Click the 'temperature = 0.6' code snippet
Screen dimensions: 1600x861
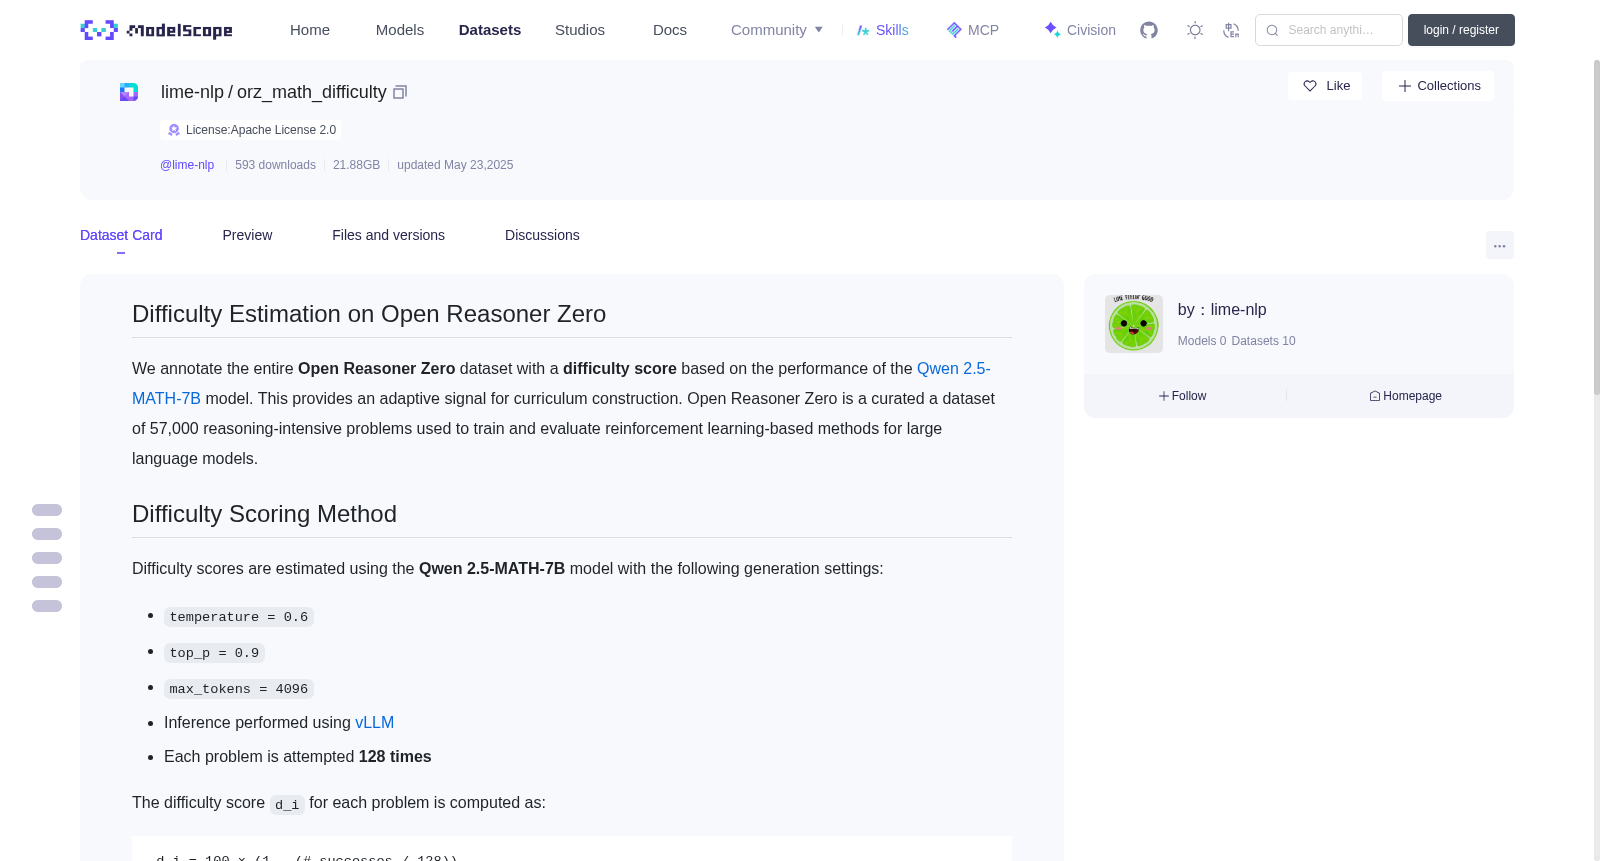[239, 617]
